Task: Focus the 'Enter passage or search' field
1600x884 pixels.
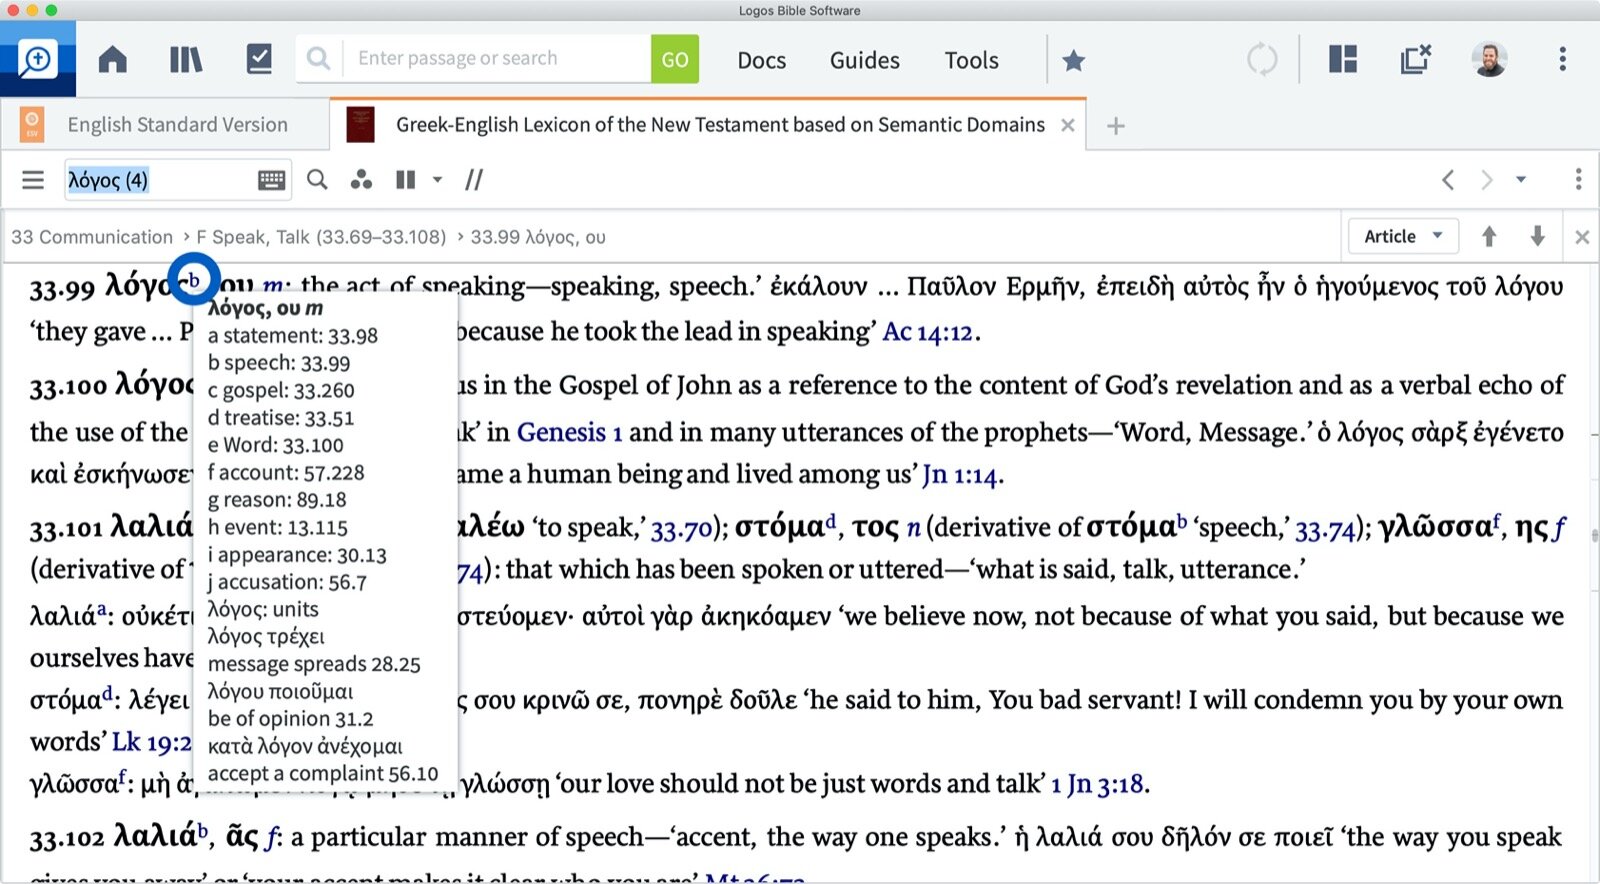Action: 497,59
